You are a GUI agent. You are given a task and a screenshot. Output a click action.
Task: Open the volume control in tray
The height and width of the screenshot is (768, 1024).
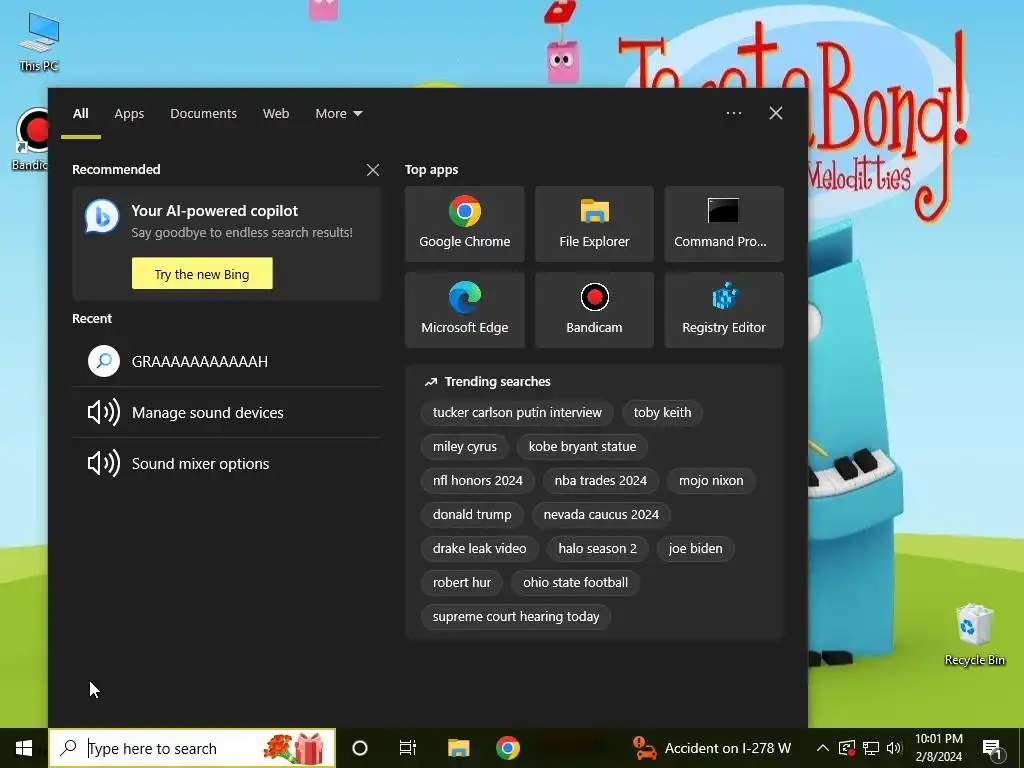(x=894, y=748)
